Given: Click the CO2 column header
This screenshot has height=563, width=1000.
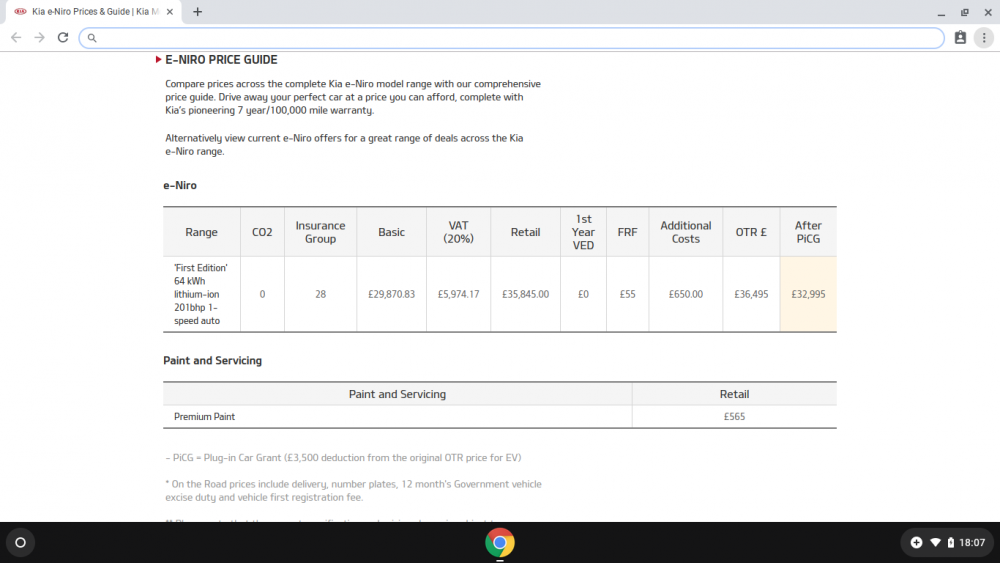Looking at the screenshot, I should tap(262, 232).
